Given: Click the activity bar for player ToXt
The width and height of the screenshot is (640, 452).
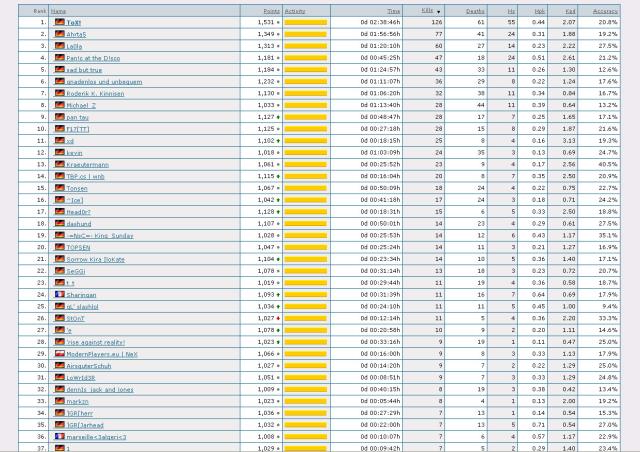Looking at the screenshot, I should pos(305,21).
